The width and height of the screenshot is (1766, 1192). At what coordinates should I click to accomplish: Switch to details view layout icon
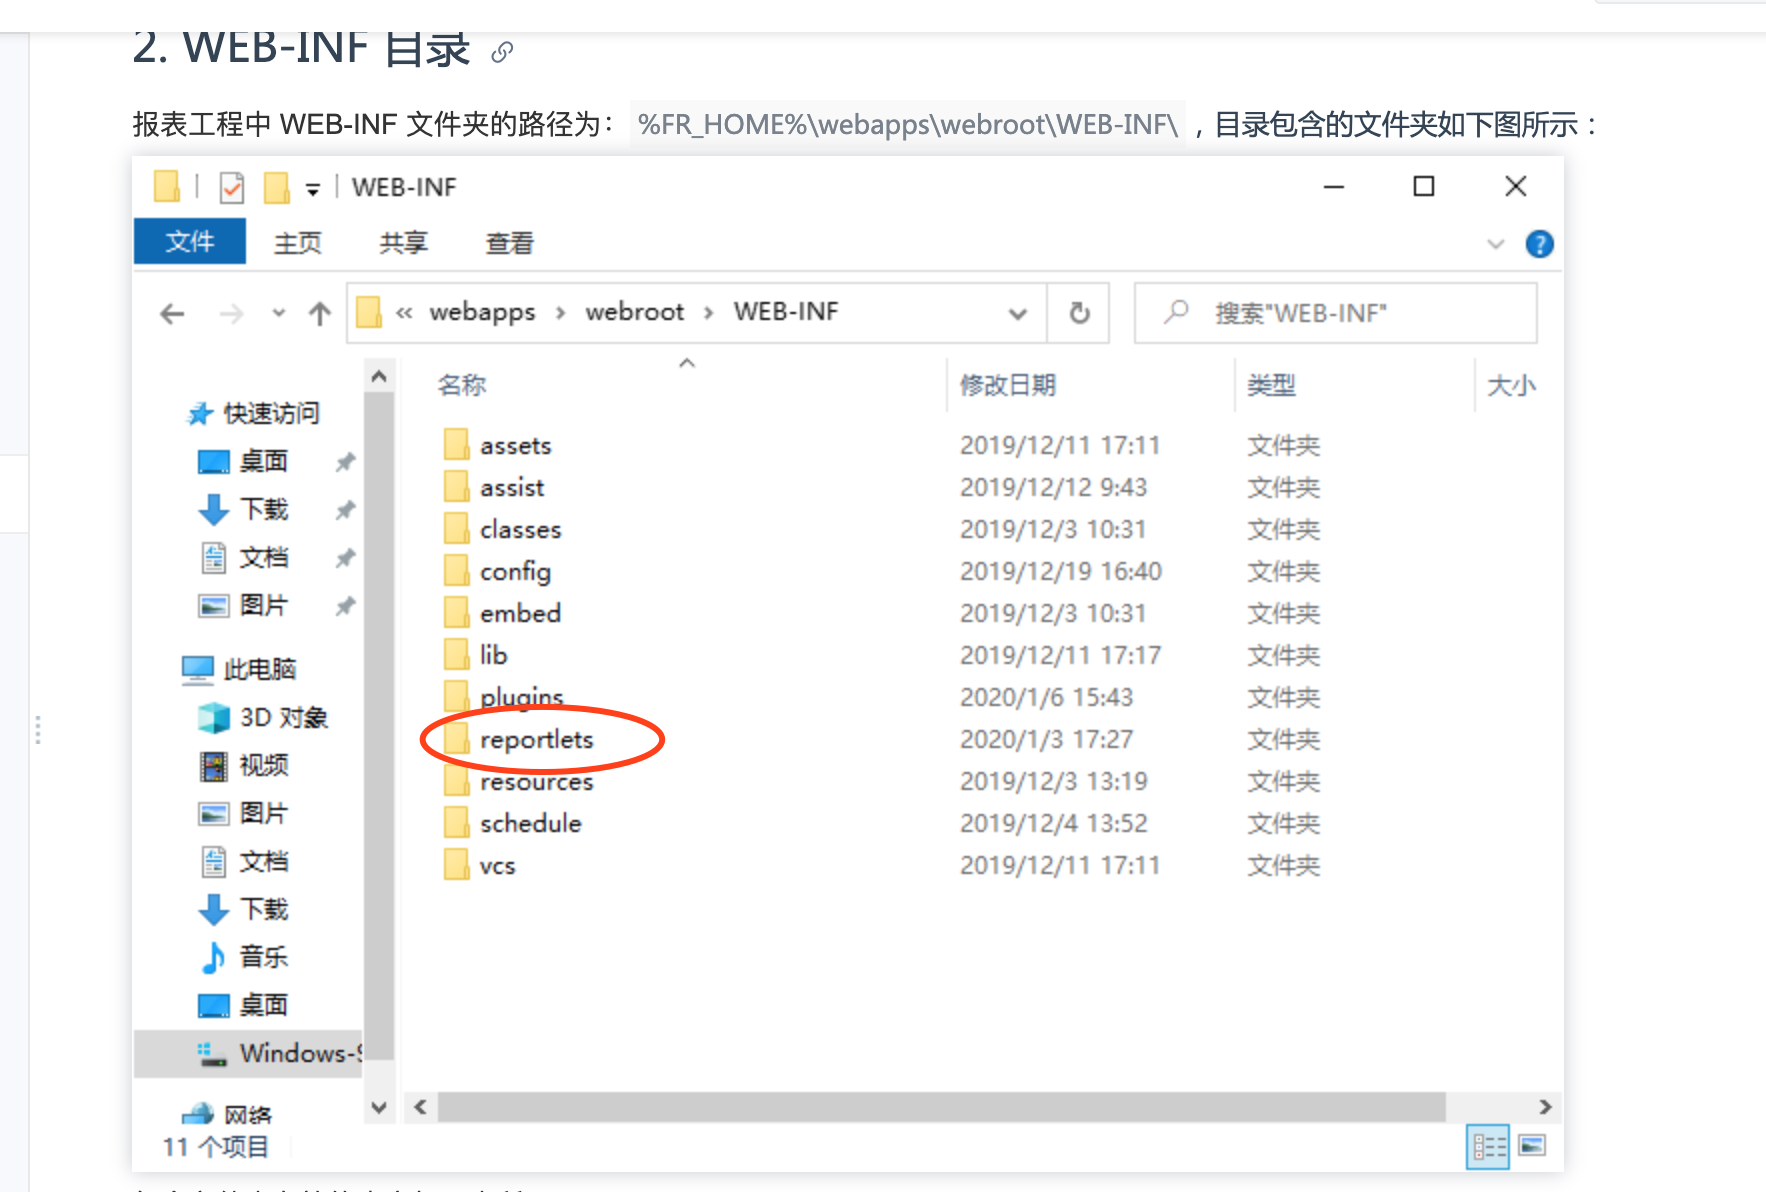tap(1488, 1146)
